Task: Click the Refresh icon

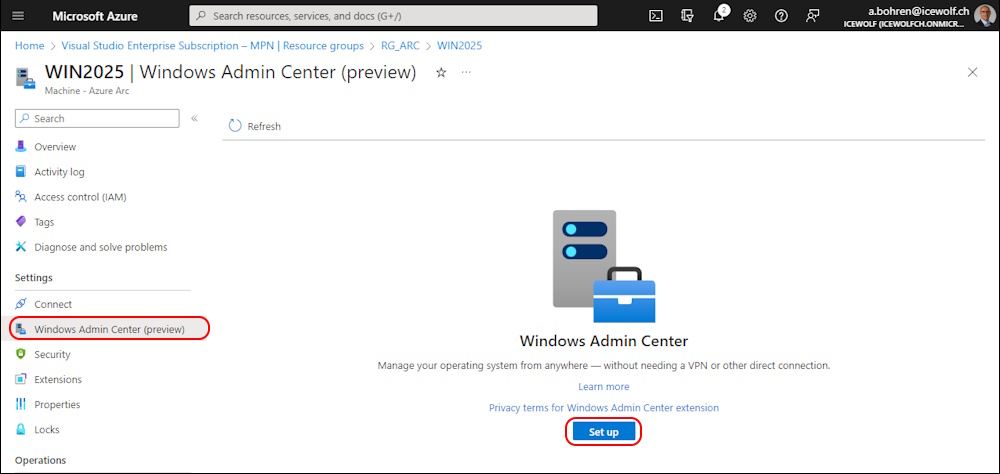Action: coord(235,126)
